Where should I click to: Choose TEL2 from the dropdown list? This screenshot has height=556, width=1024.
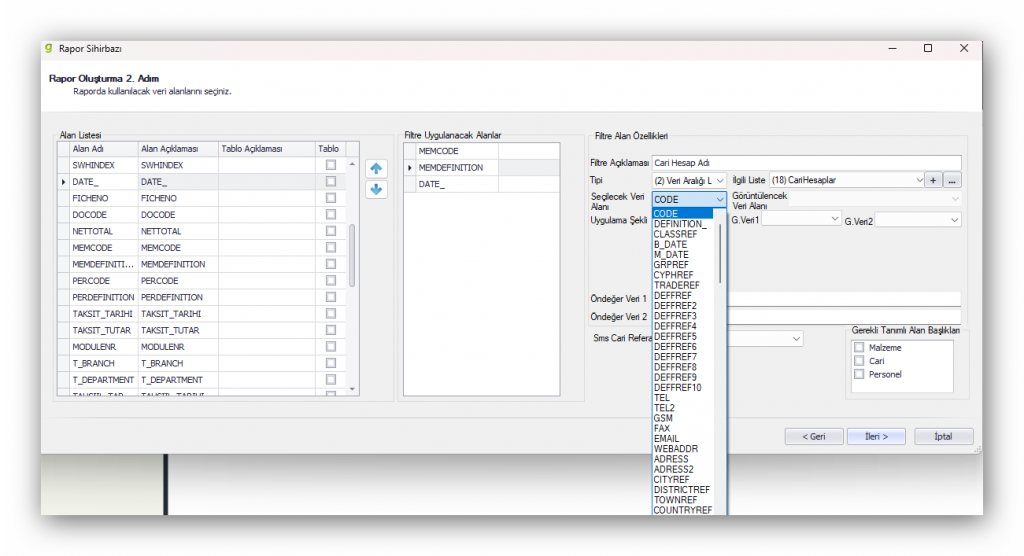(664, 408)
